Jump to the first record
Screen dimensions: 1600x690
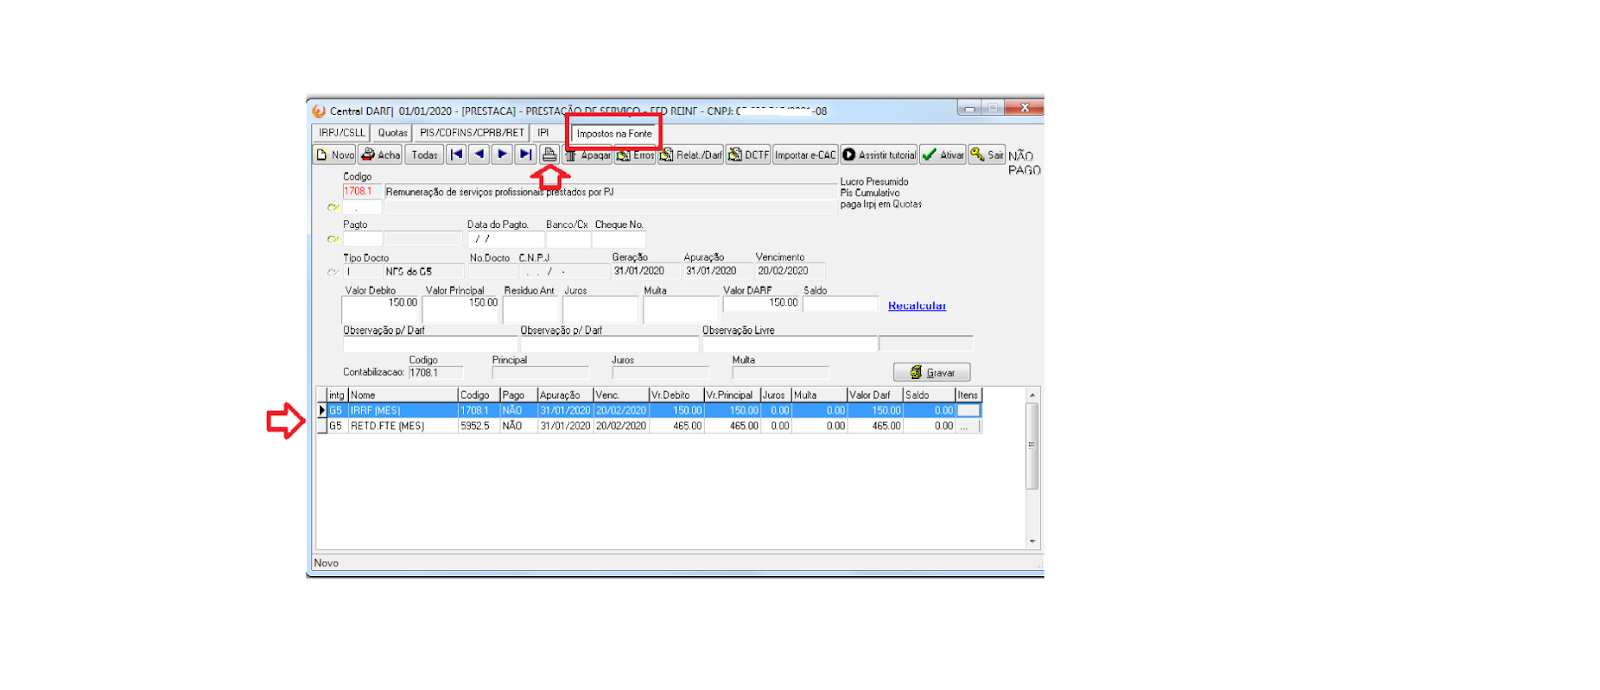[x=456, y=154]
